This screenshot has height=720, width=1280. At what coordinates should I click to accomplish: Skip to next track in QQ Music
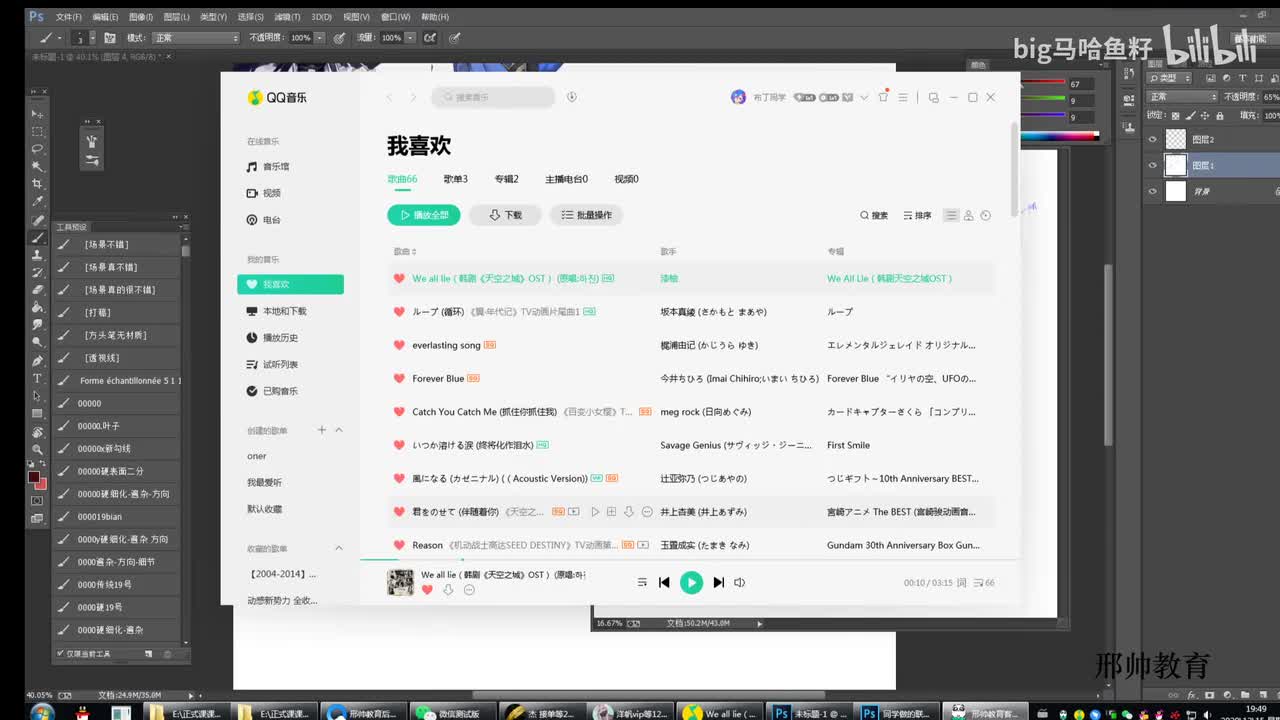point(718,582)
